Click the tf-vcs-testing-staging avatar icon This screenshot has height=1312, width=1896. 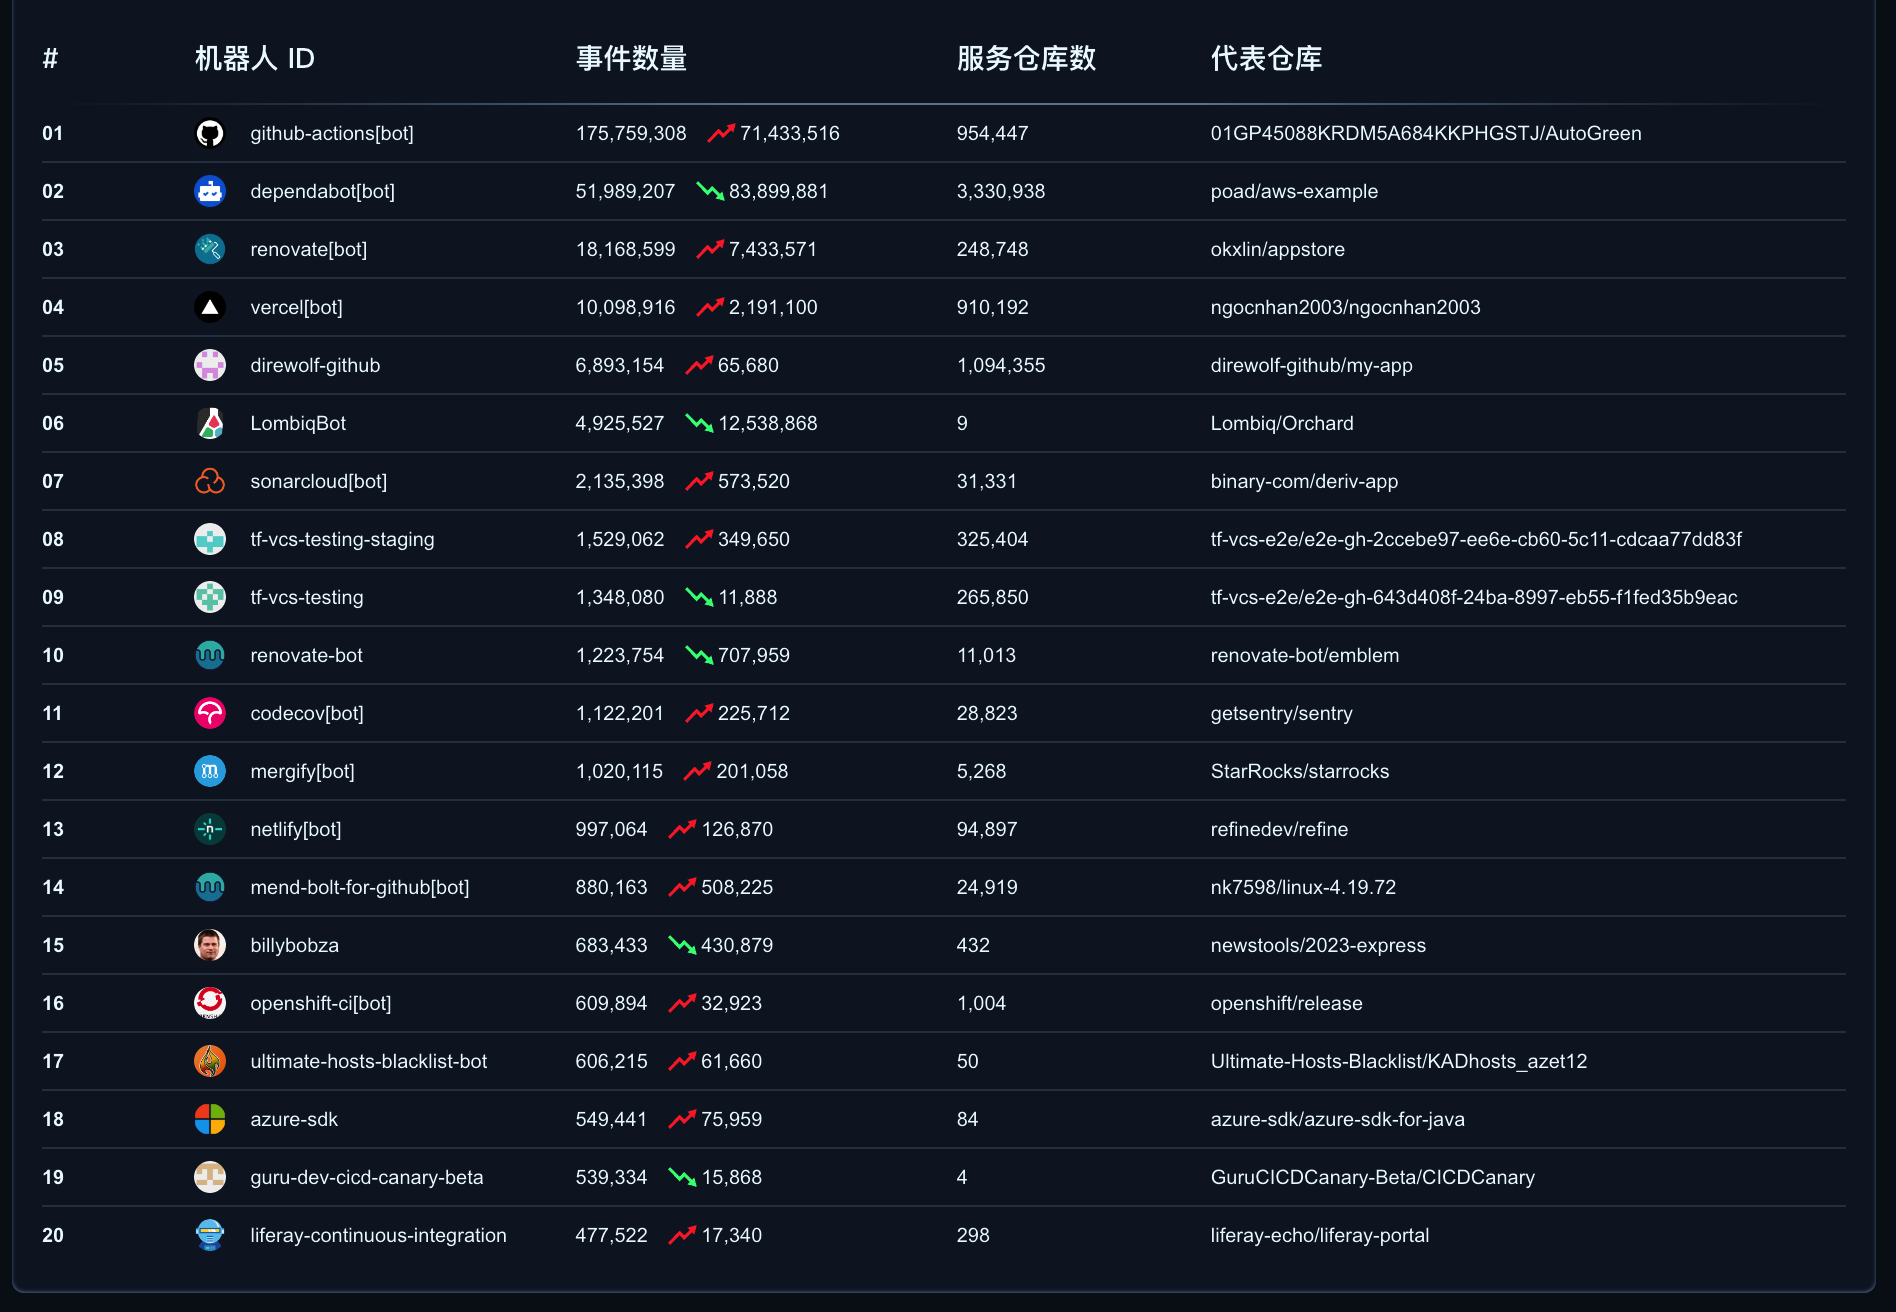click(210, 539)
